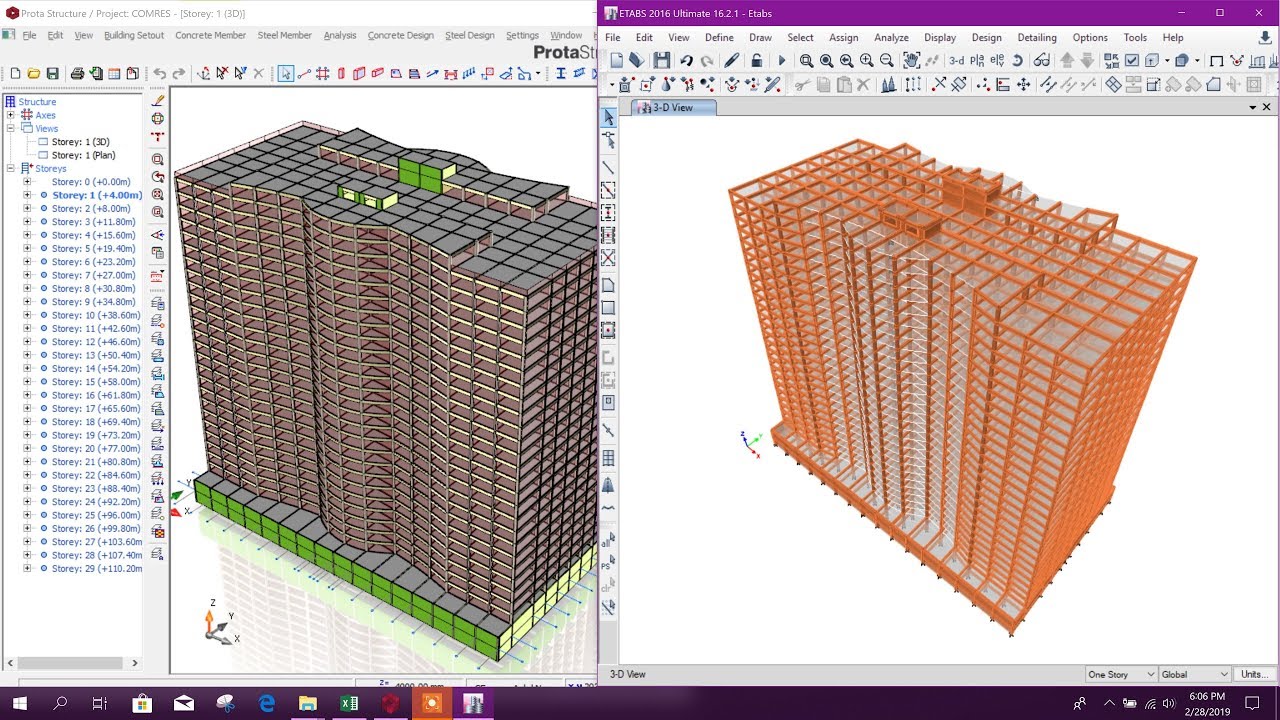Open the Rubber Band Zoom tool in ETABS
The image size is (1280, 720).
pyautogui.click(x=806, y=61)
